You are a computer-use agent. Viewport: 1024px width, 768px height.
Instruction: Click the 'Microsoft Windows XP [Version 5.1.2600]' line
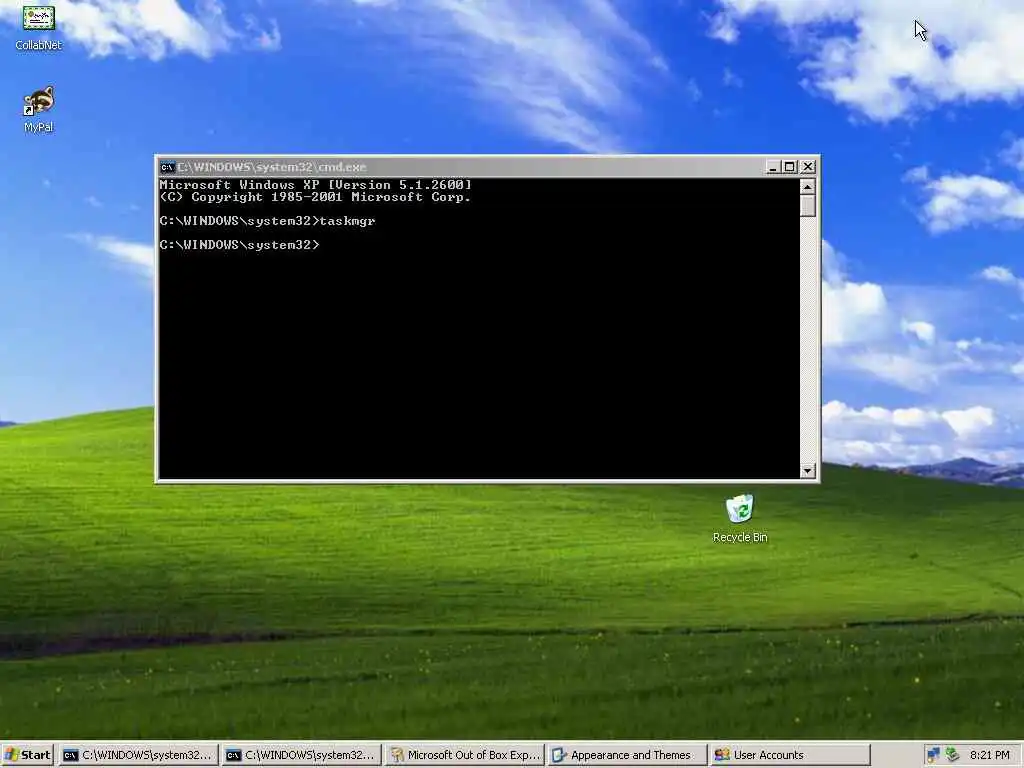coord(315,185)
